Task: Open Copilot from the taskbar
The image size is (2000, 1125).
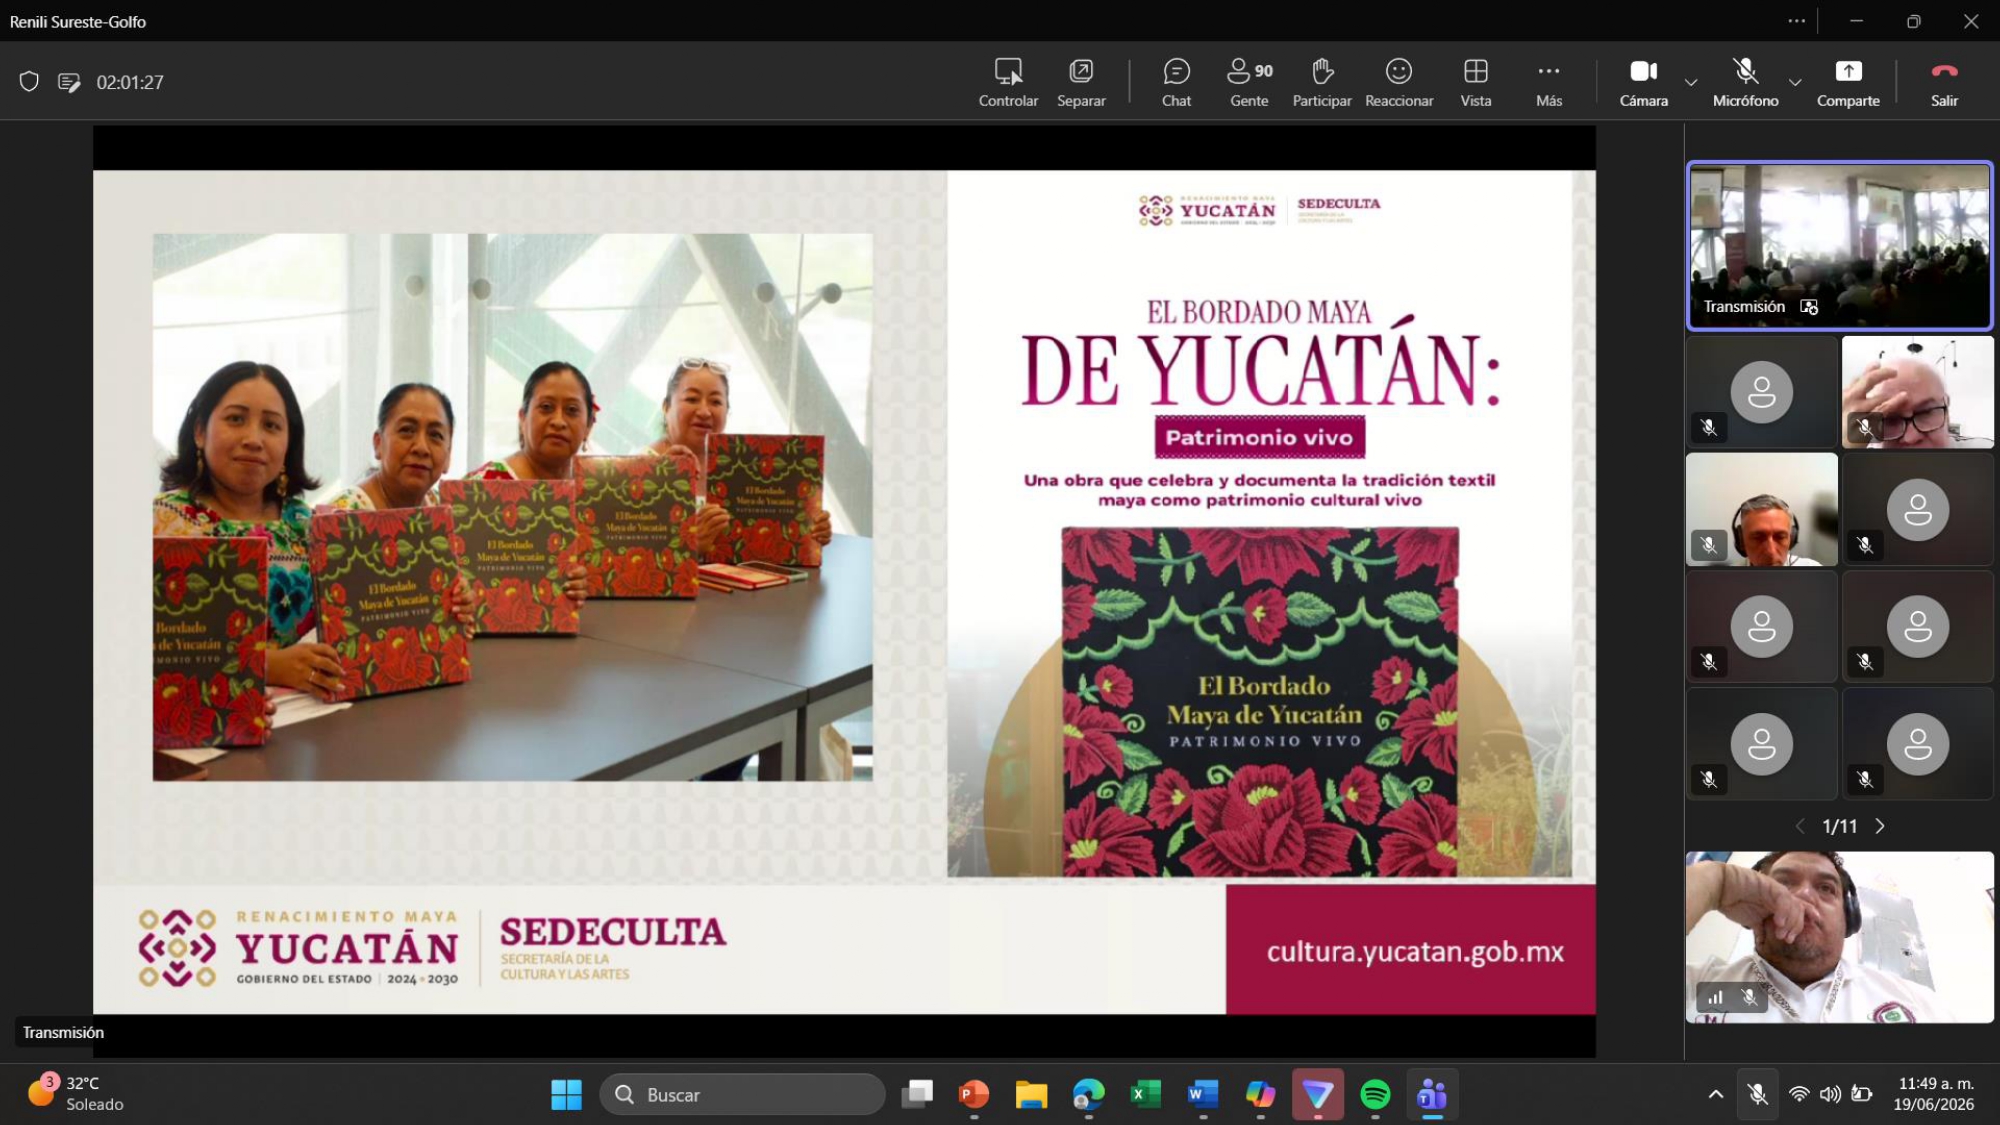Action: (x=1260, y=1095)
